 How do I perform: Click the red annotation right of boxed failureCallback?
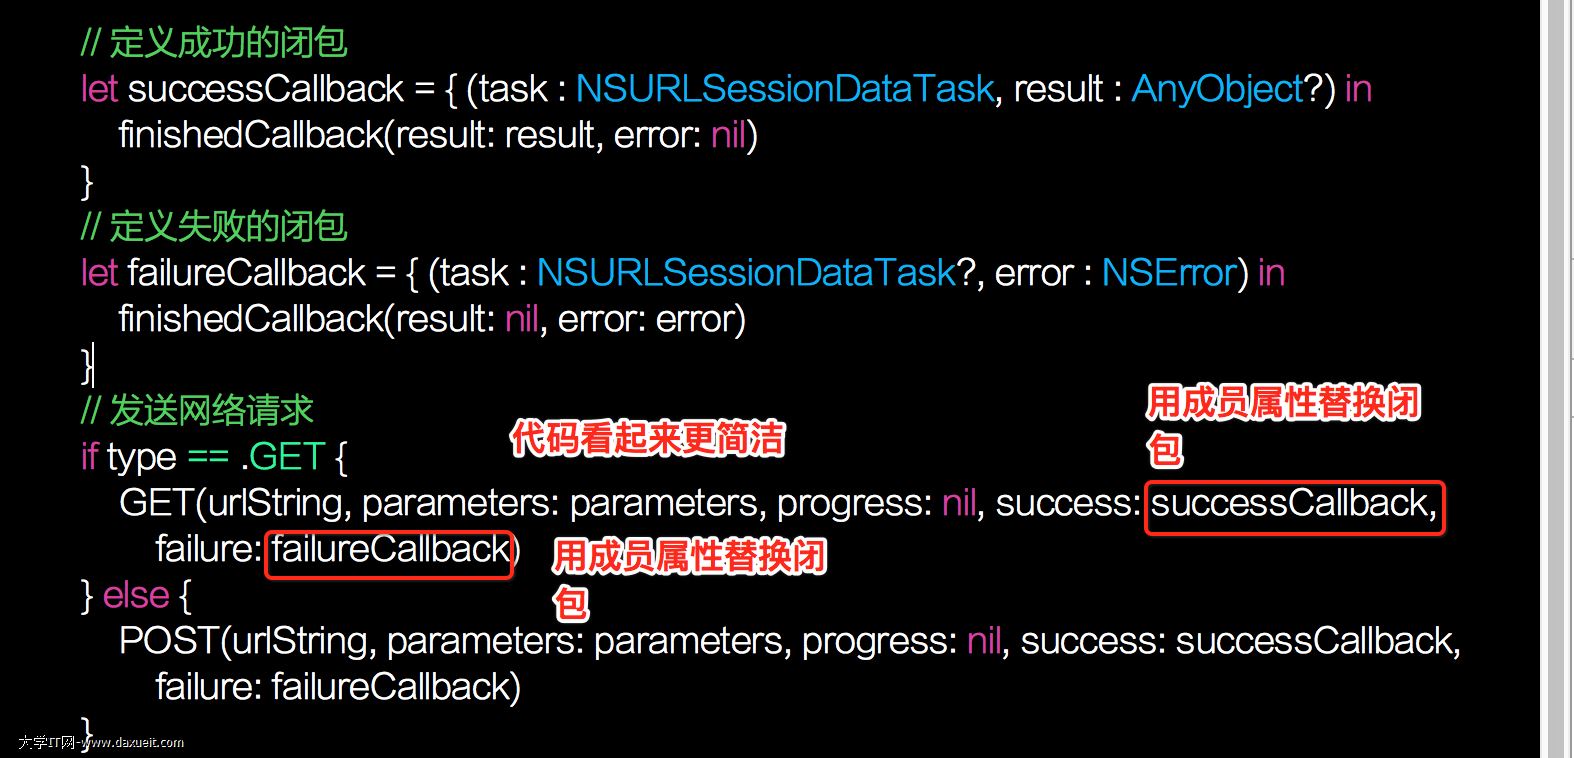pyautogui.click(x=689, y=556)
